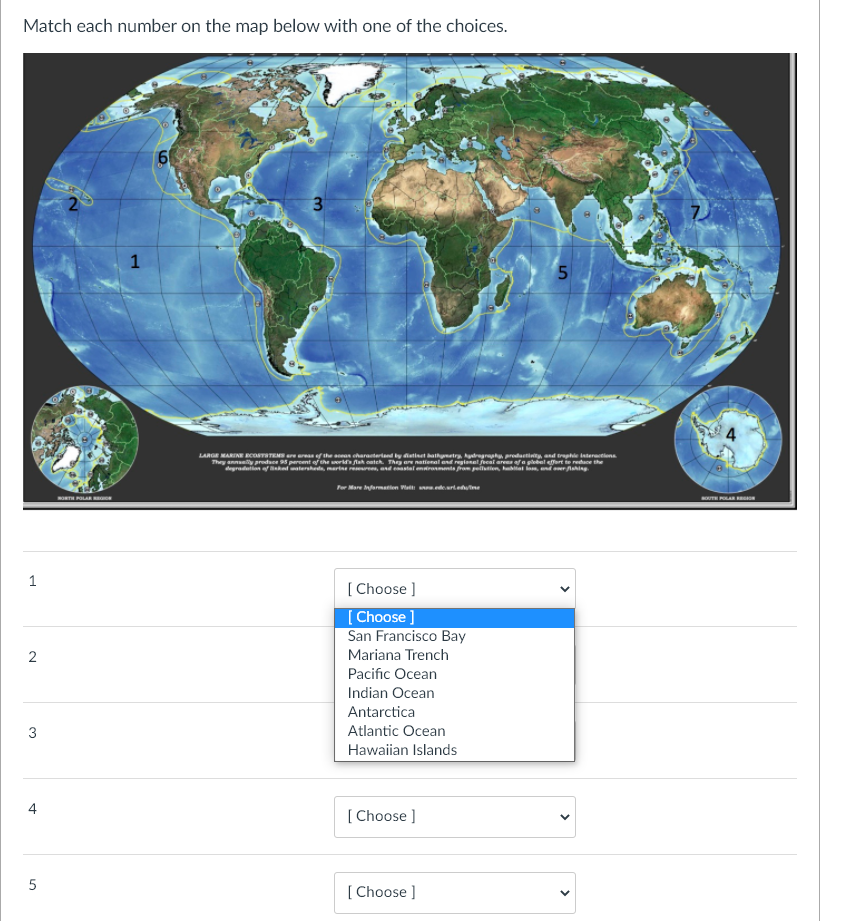Select "Hawaiian Islands" in the dropdown
Image resolution: width=867 pixels, height=921 pixels.
(x=402, y=750)
